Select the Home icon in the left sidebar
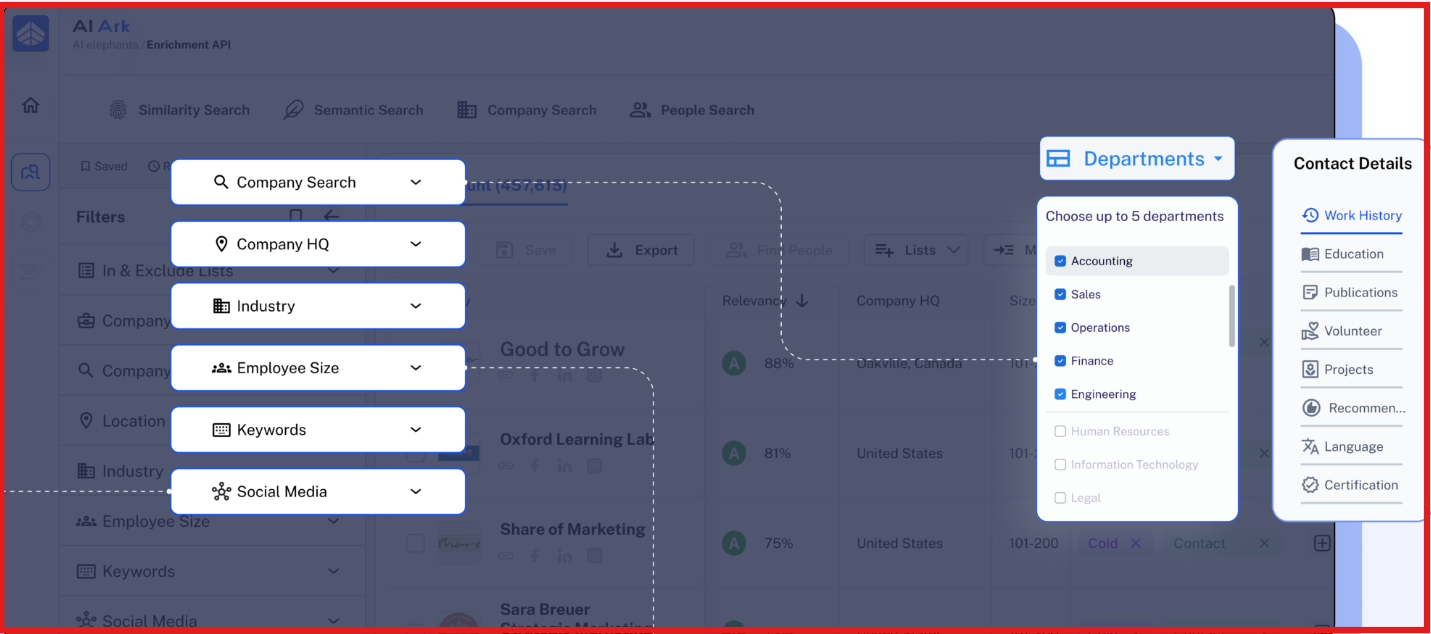Image resolution: width=1431 pixels, height=634 pixels. click(x=30, y=103)
